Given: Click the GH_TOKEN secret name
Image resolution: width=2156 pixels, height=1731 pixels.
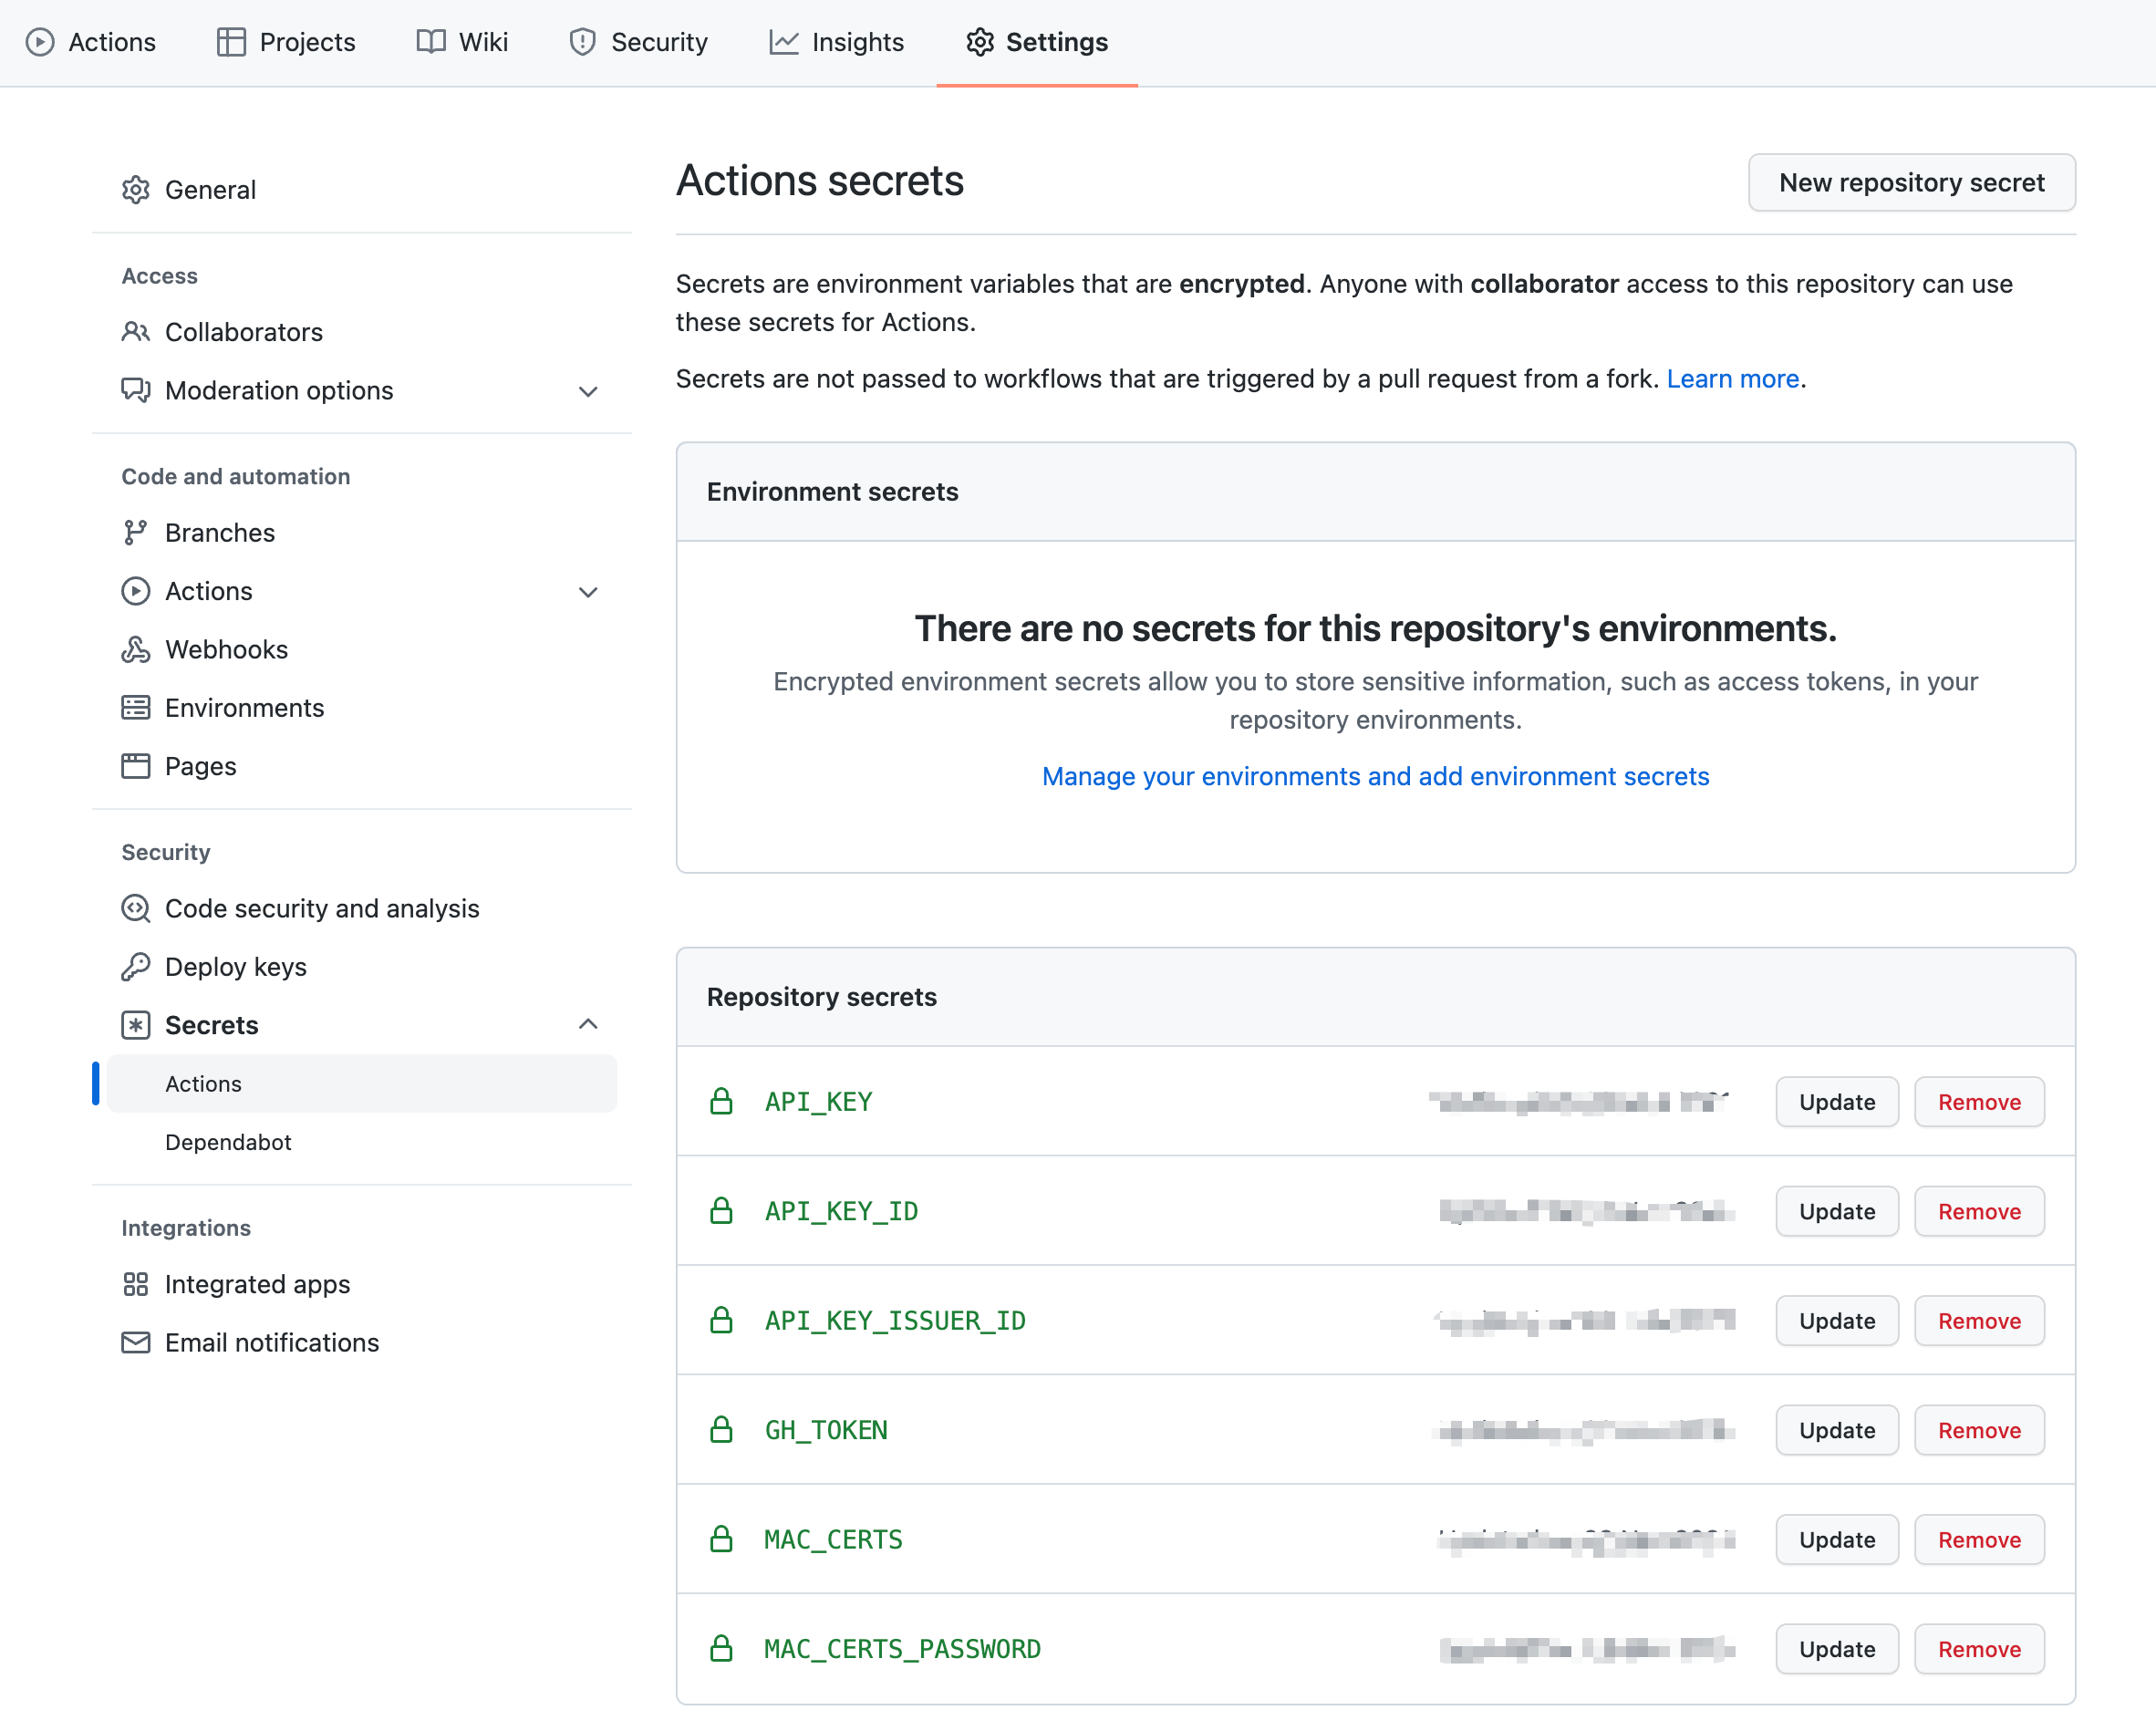Looking at the screenshot, I should point(826,1430).
